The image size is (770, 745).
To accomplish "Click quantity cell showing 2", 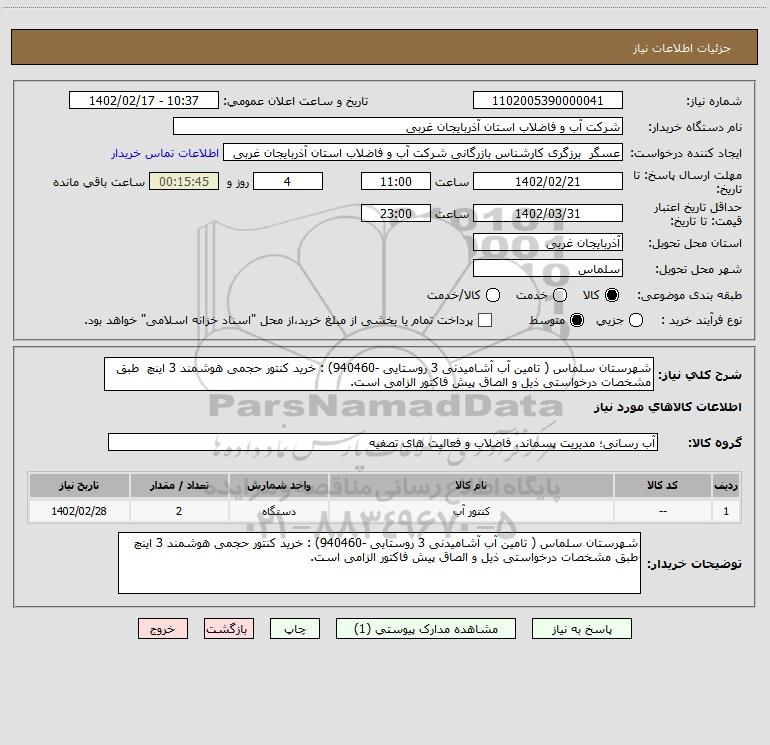I will coord(179,511).
